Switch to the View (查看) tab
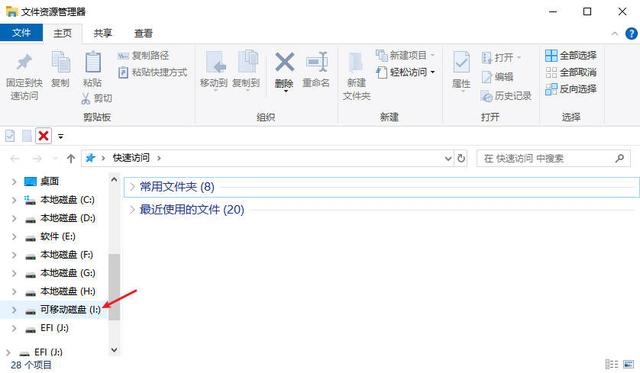Viewport: 640px width, 373px height. 143,33
